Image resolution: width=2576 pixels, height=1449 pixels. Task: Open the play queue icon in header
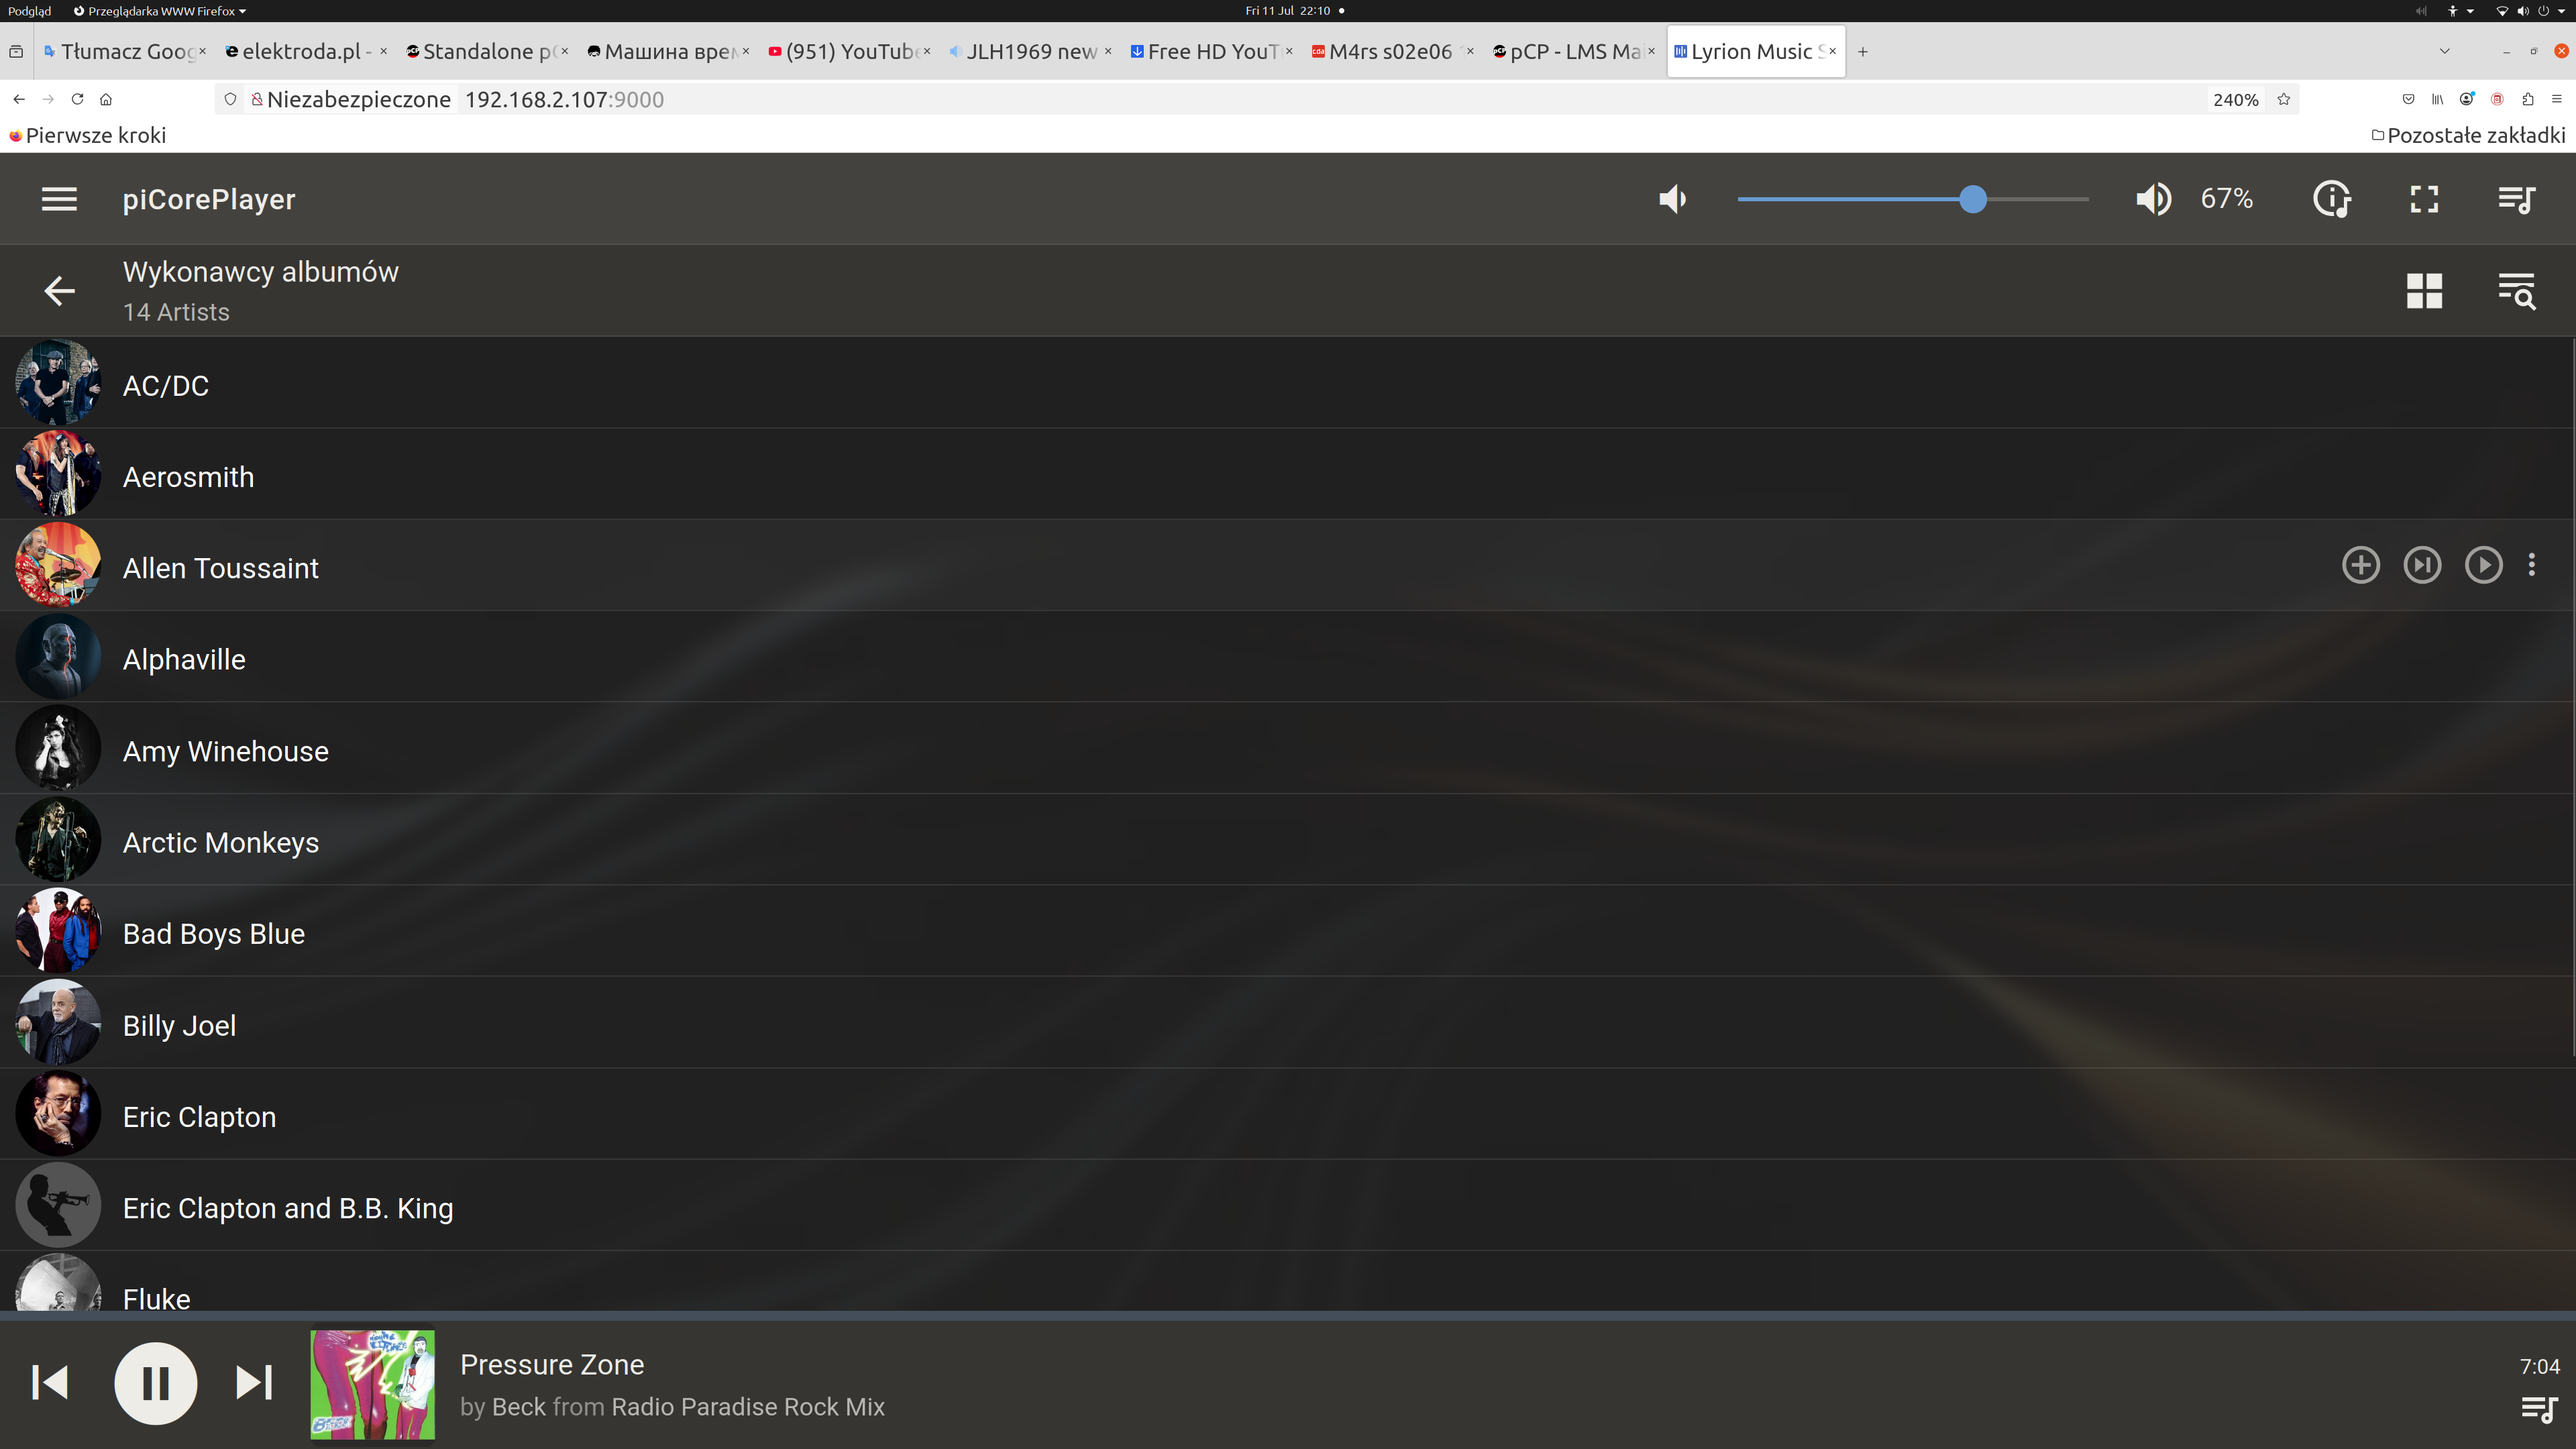click(x=2516, y=199)
